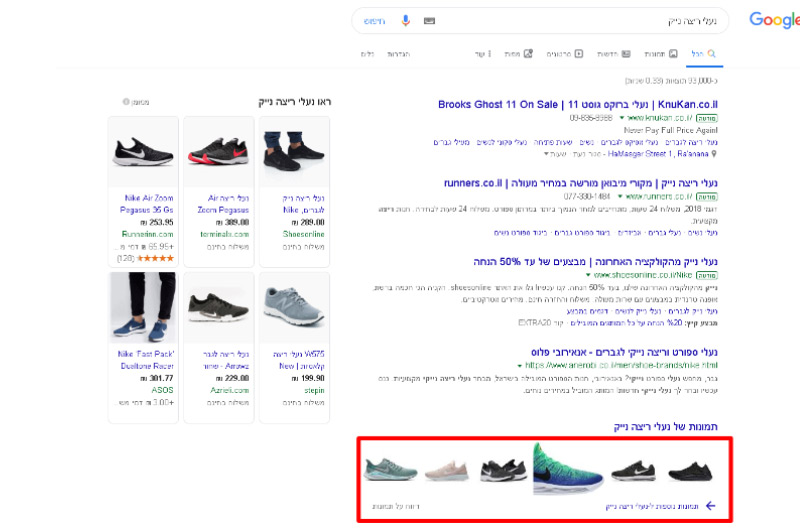Open the W575 New Balance product title from stepin
Screen dimensions: 800x528
tap(299, 360)
